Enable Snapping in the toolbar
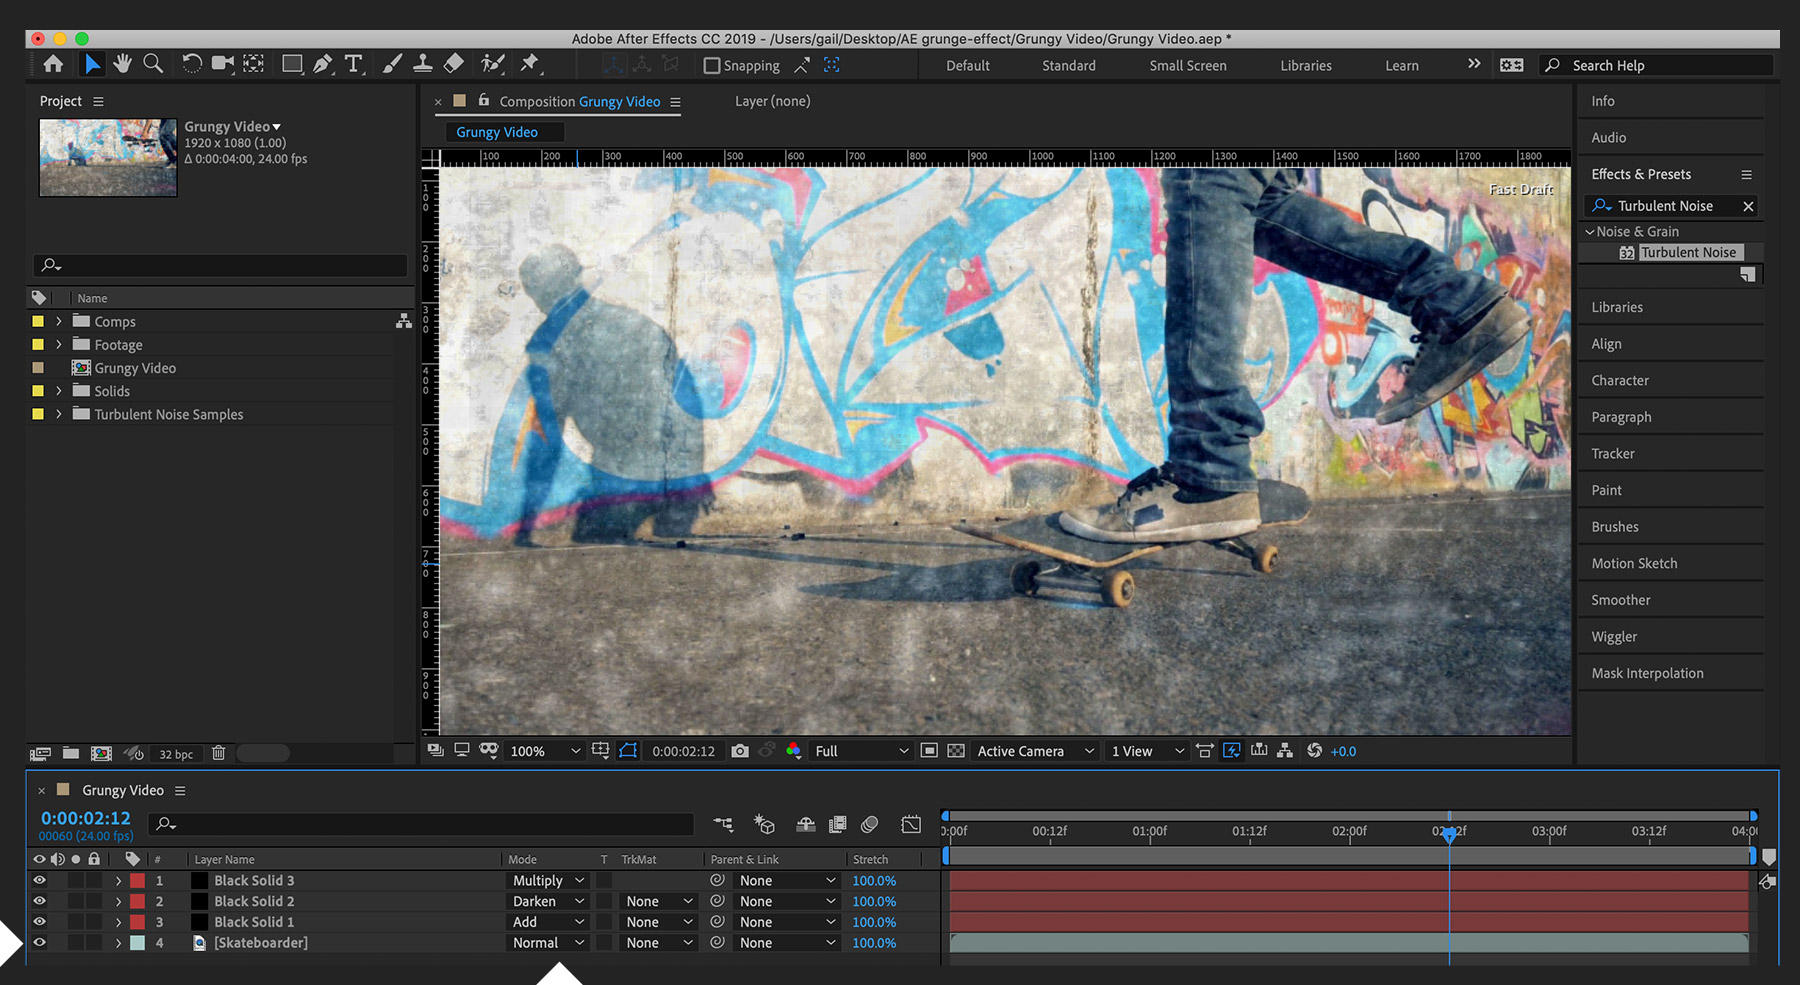Viewport: 1800px width, 985px height. [x=712, y=65]
